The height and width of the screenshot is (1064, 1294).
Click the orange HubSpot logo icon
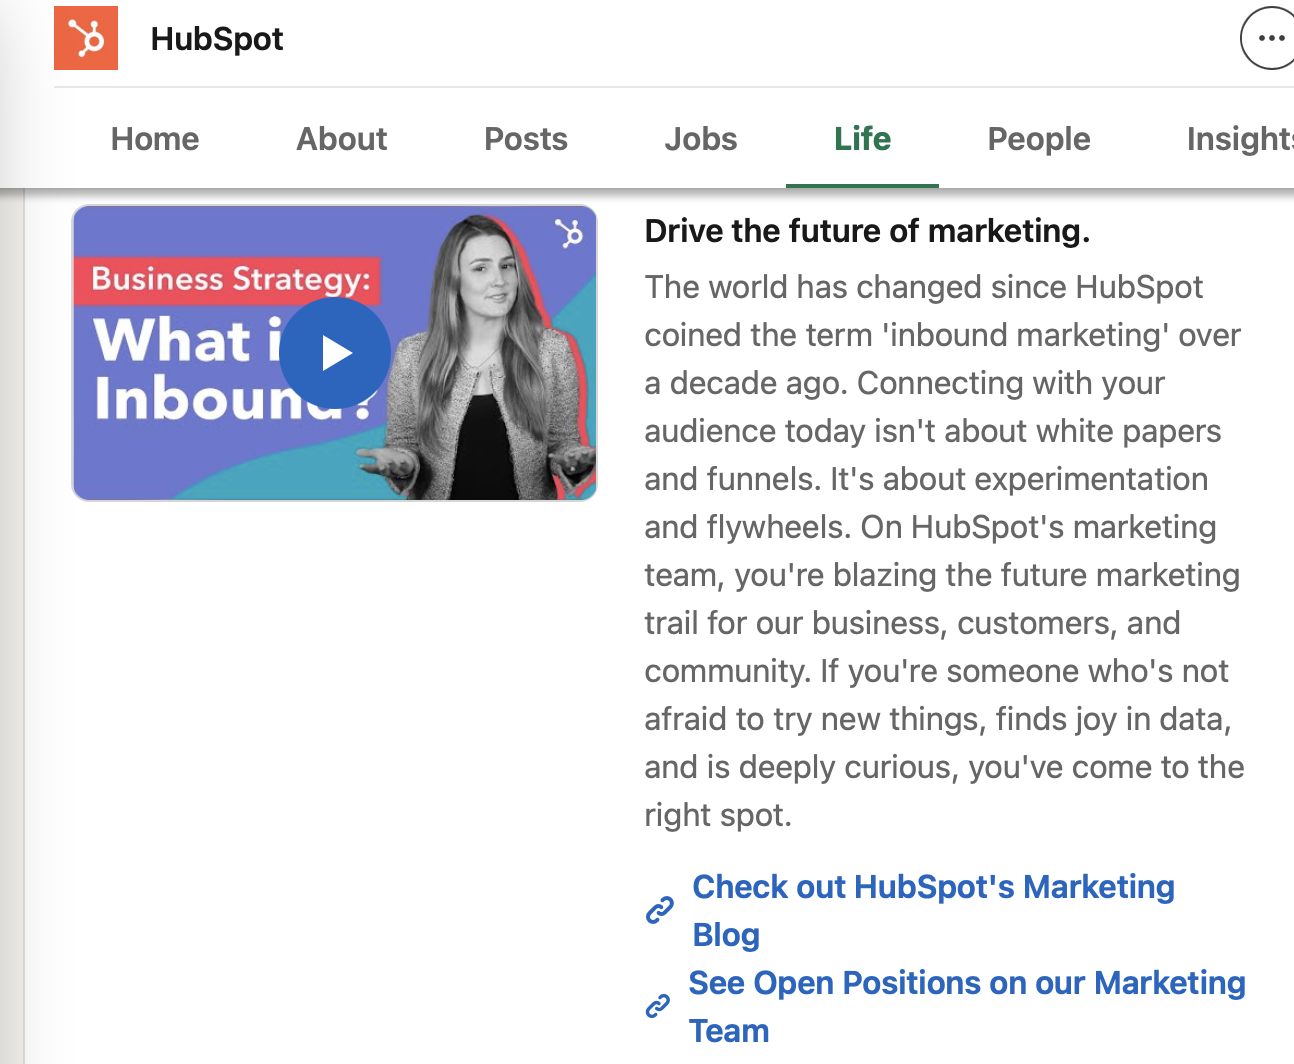86,38
